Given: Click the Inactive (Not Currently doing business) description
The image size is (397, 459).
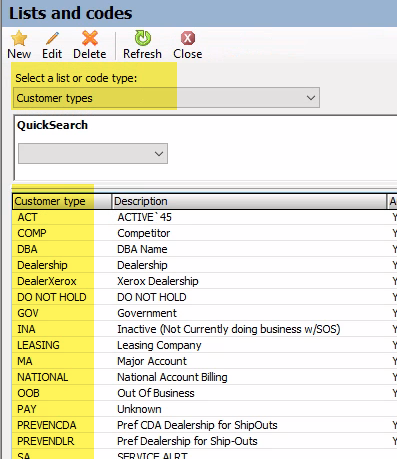Looking at the screenshot, I should tap(229, 329).
